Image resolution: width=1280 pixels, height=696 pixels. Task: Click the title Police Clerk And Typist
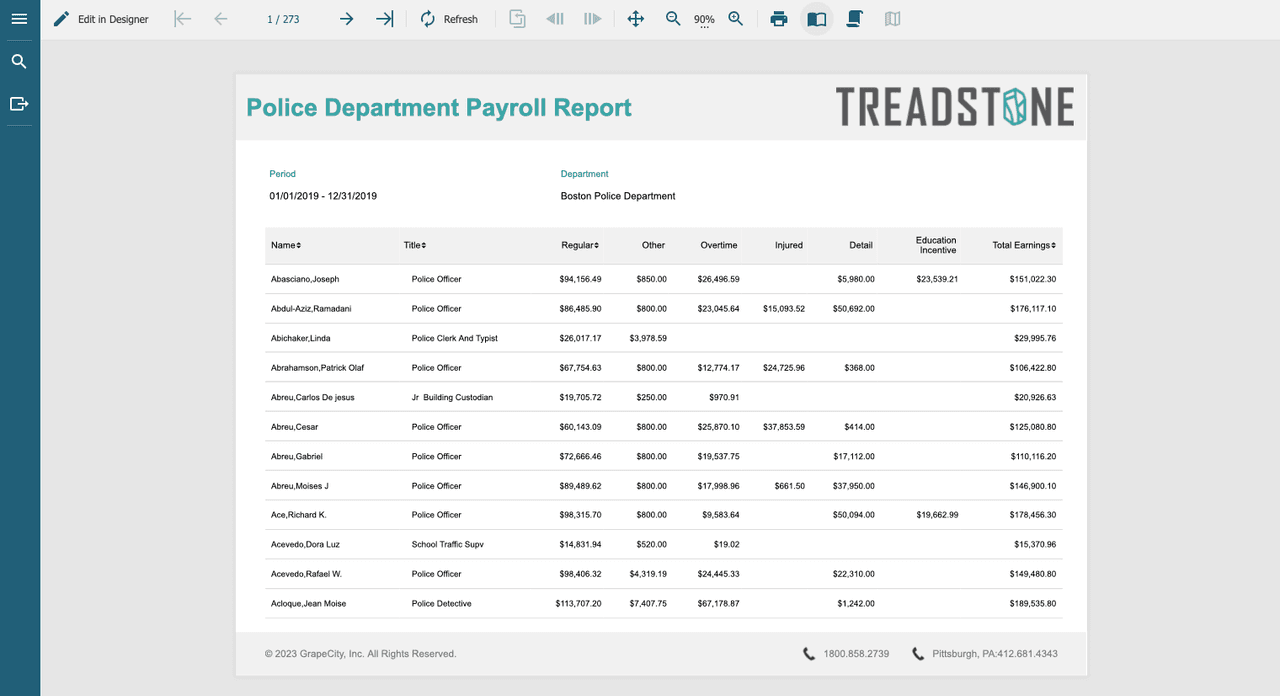point(455,338)
